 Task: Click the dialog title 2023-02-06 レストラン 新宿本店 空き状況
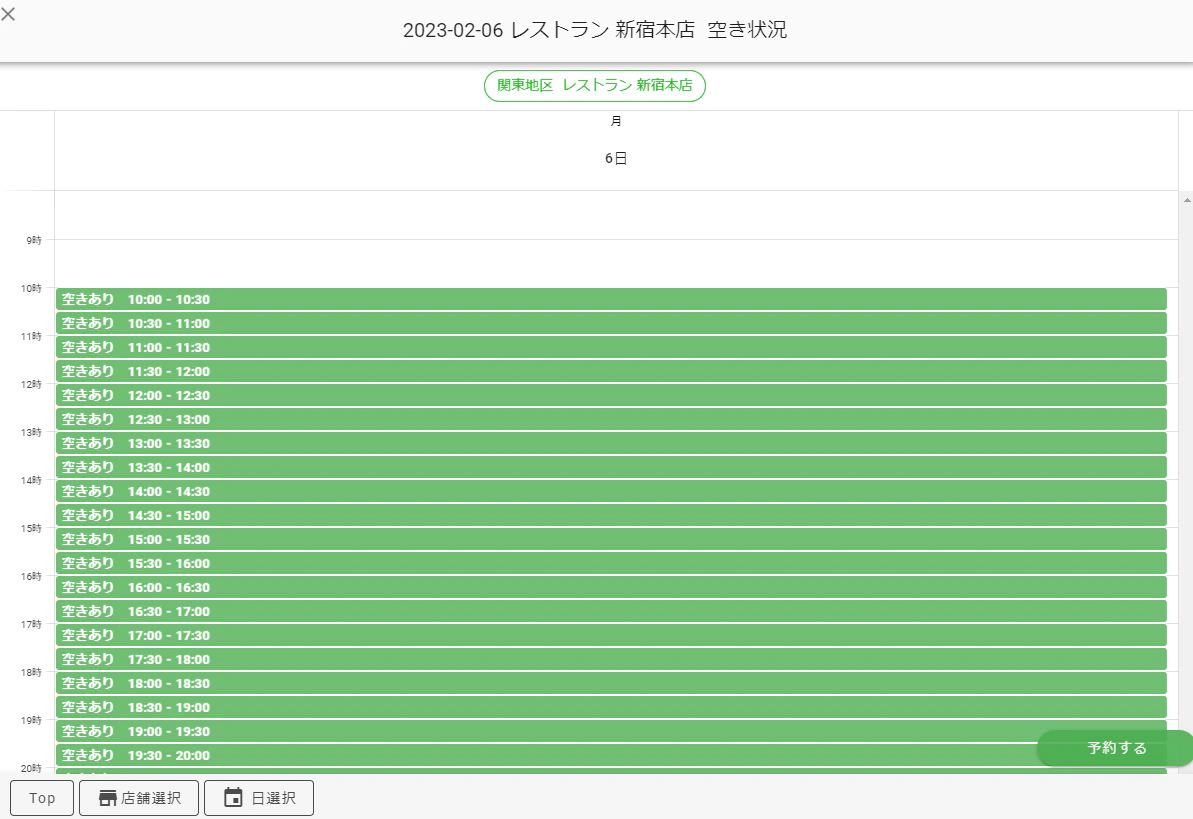click(x=595, y=30)
